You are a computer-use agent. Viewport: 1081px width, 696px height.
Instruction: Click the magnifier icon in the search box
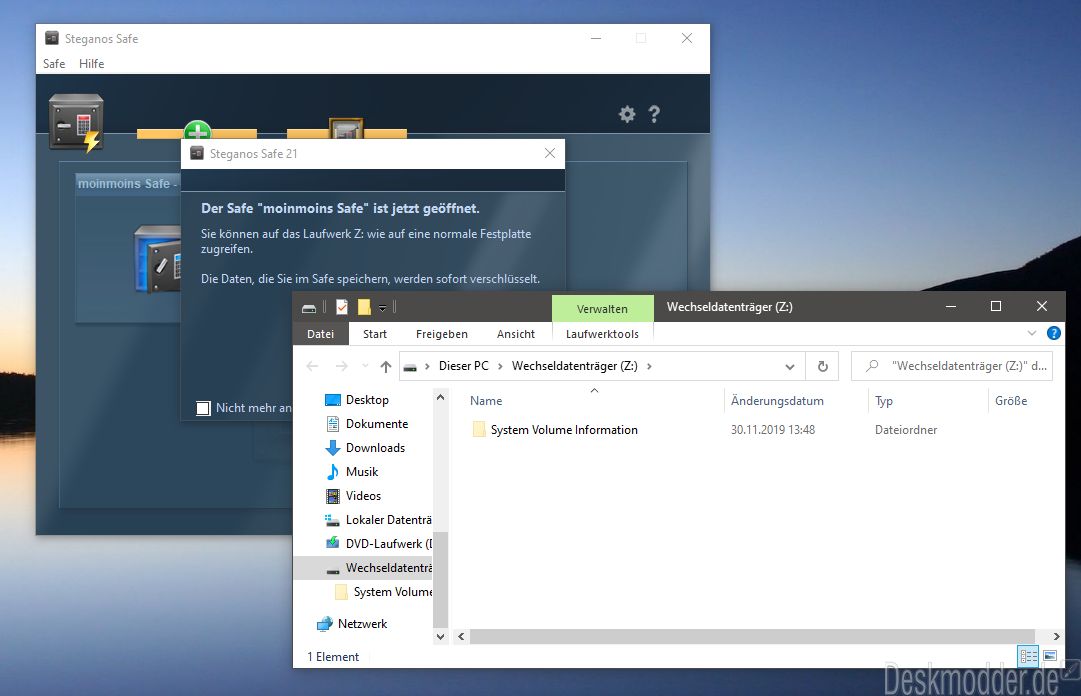point(872,366)
